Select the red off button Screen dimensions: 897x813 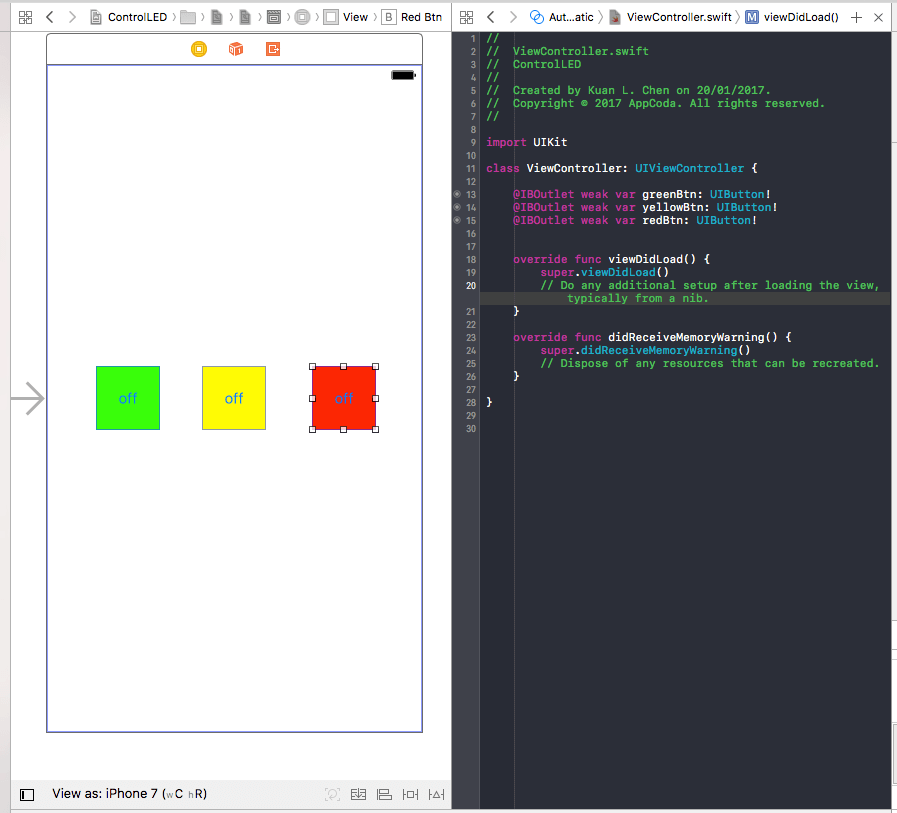(344, 398)
